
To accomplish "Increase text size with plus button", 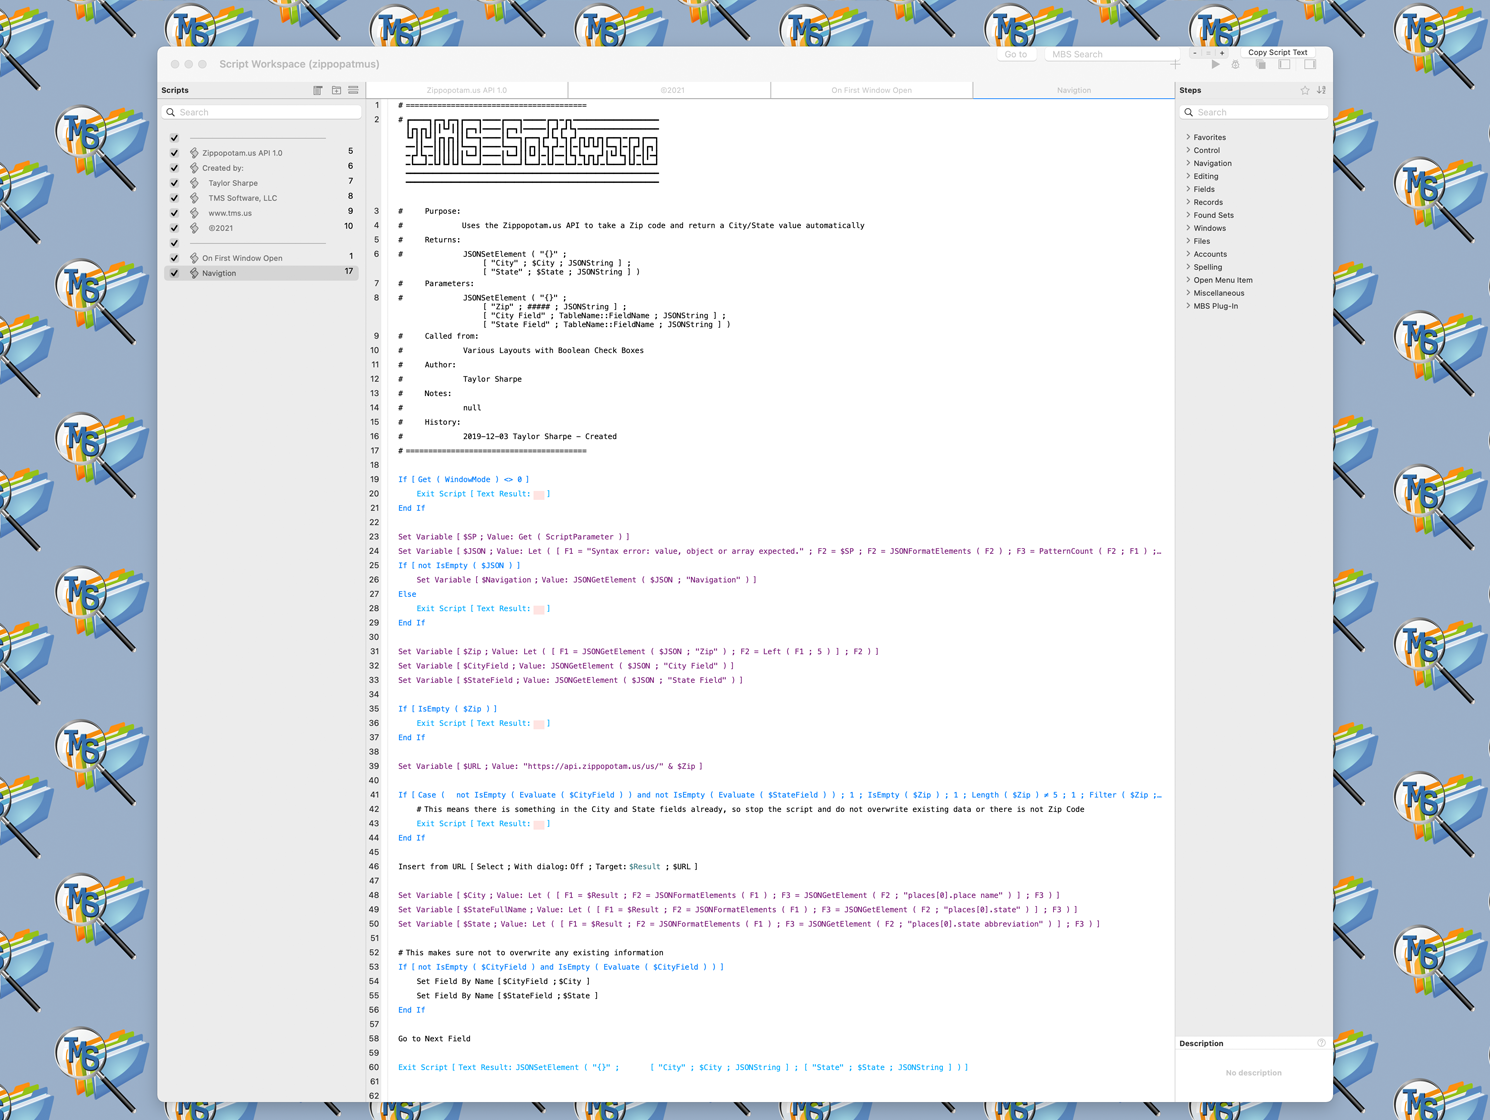I will (1222, 53).
